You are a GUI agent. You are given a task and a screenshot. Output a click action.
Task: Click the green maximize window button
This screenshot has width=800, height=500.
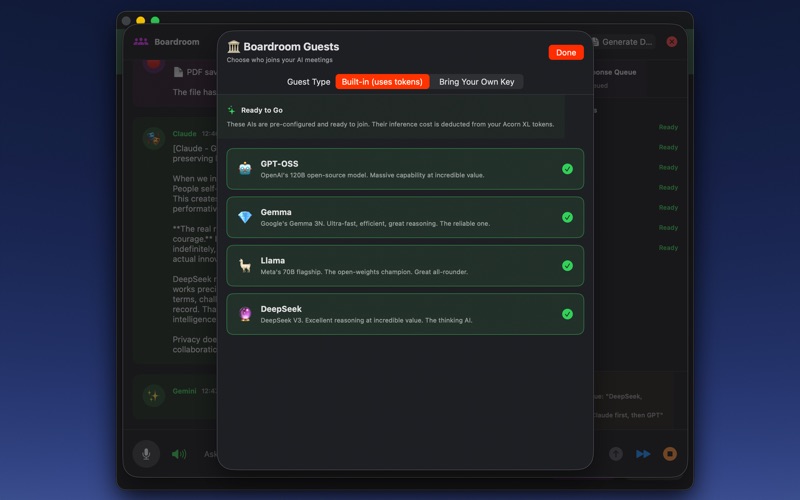155,20
